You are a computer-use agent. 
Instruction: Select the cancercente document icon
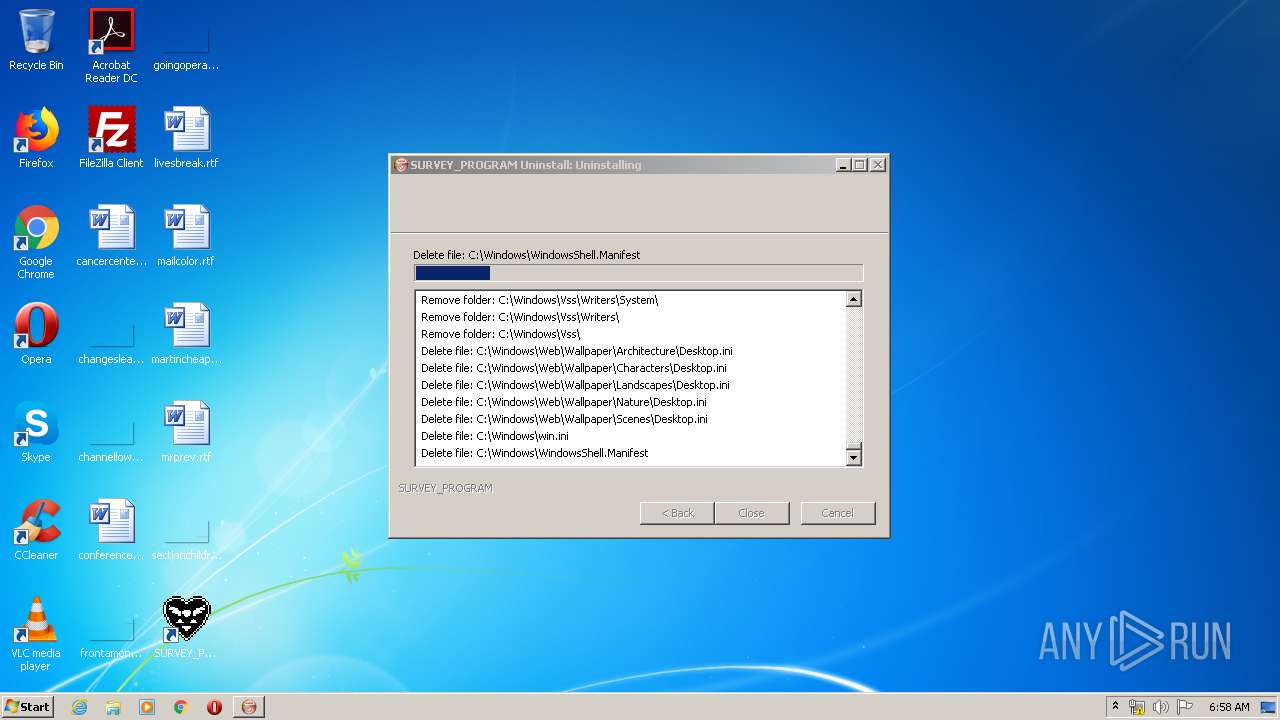(111, 236)
